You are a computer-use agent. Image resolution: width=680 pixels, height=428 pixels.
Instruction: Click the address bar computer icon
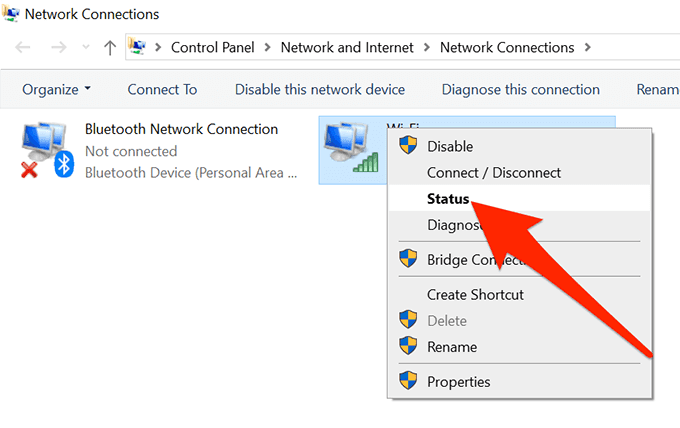(139, 47)
